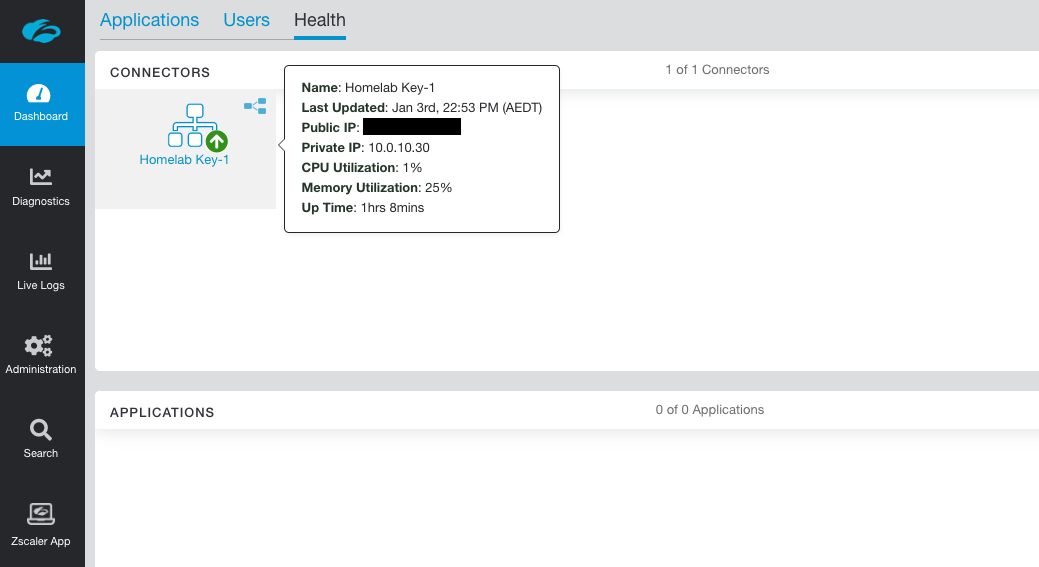This screenshot has width=1039, height=567.
Task: Click the Homelab Key-1 connector network icon
Action: (187, 124)
